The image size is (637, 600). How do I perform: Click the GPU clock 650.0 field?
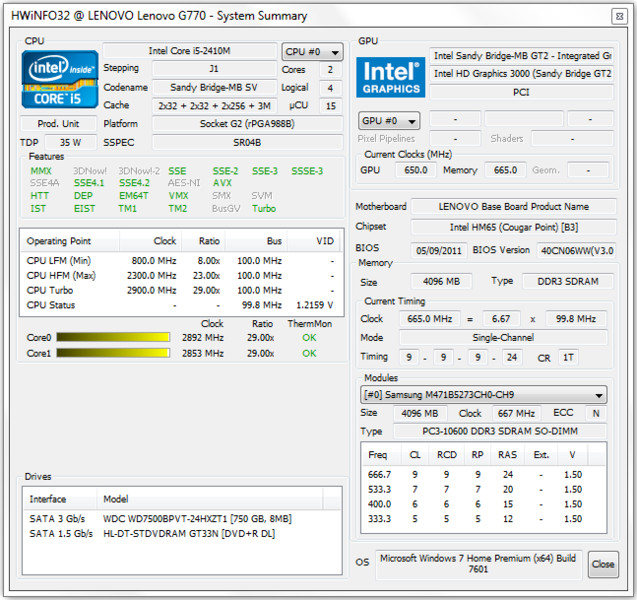pos(416,170)
